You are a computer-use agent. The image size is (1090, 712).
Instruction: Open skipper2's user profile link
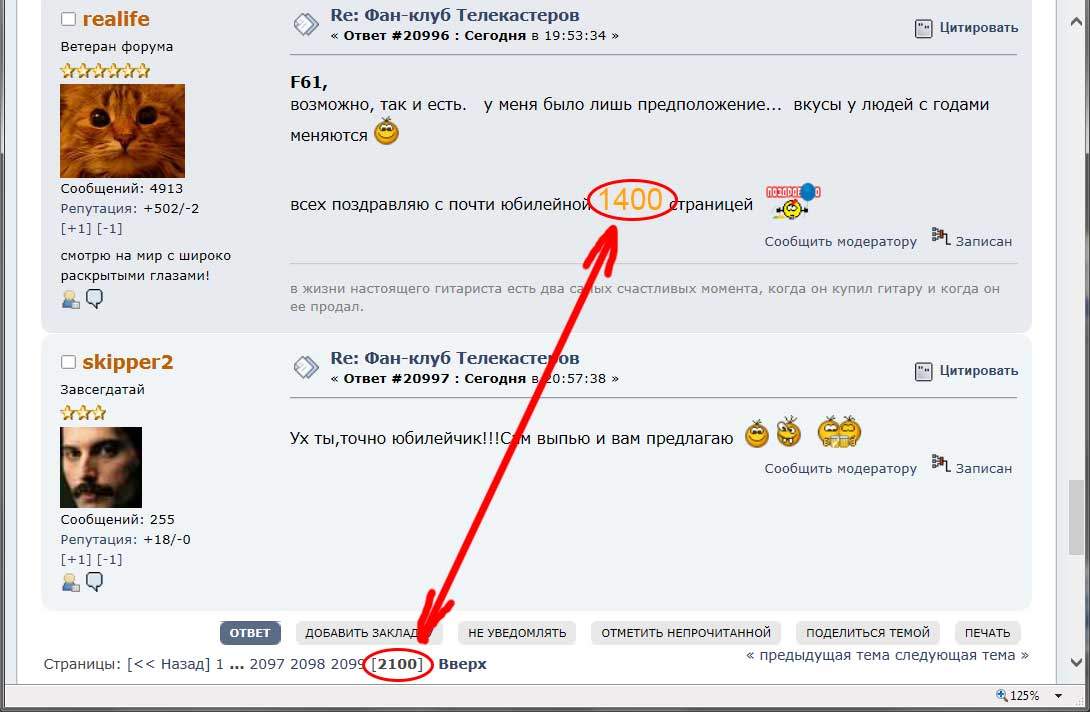(x=128, y=362)
